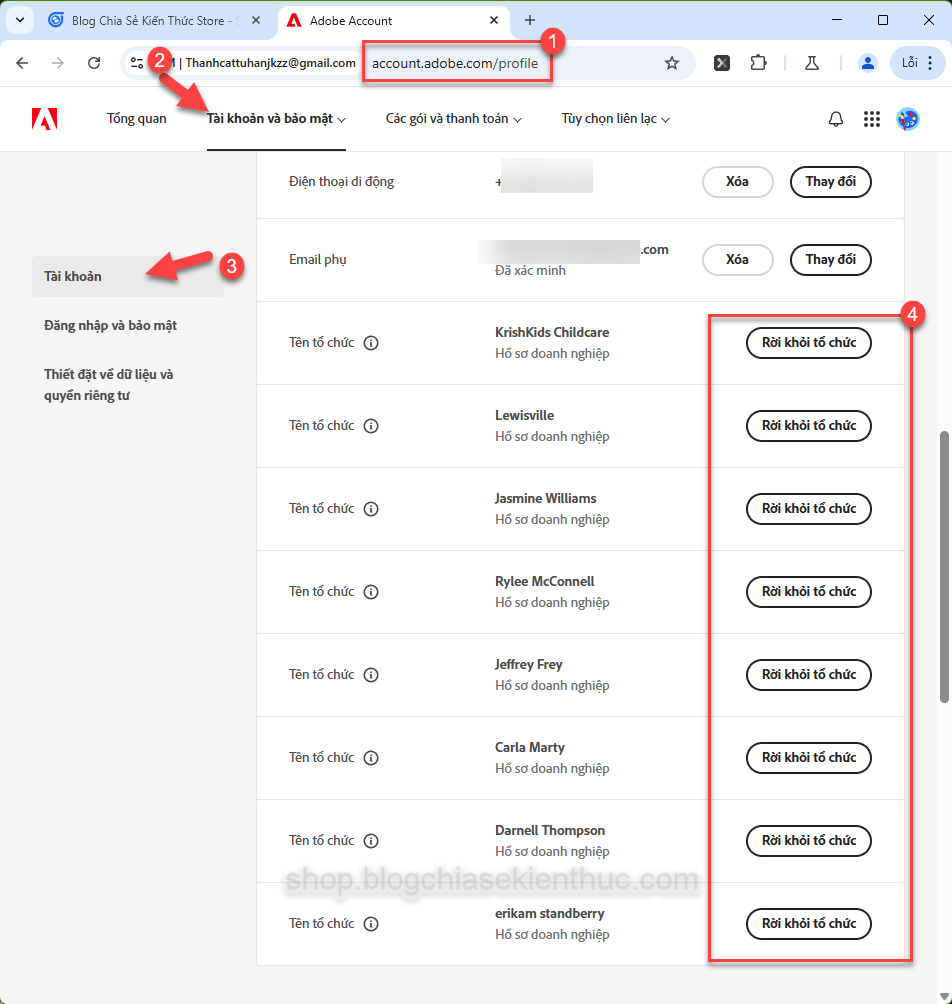Image resolution: width=952 pixels, height=1004 pixels.
Task: Open the notifications bell
Action: pos(835,119)
